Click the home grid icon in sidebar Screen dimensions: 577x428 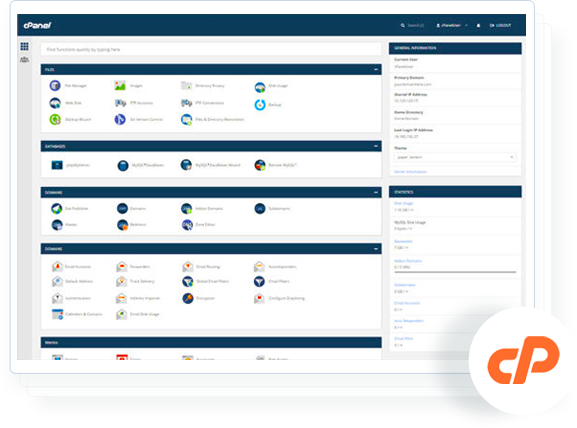coord(24,46)
